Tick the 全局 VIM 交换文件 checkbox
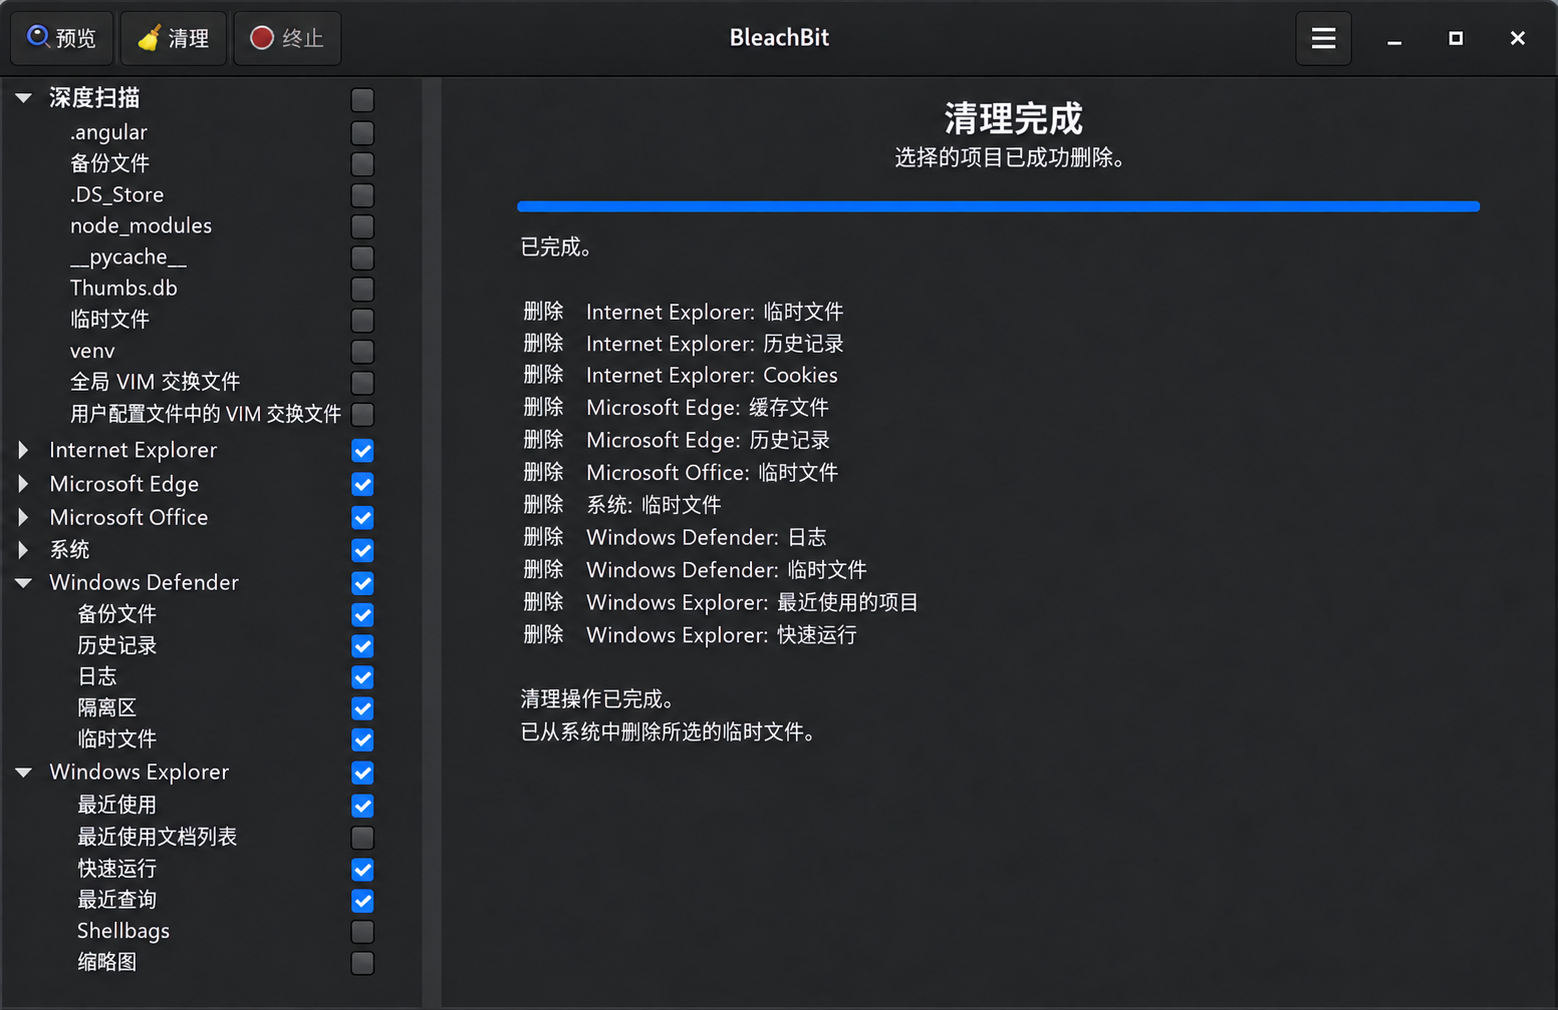Screen dimensions: 1558x1010 coord(363,383)
